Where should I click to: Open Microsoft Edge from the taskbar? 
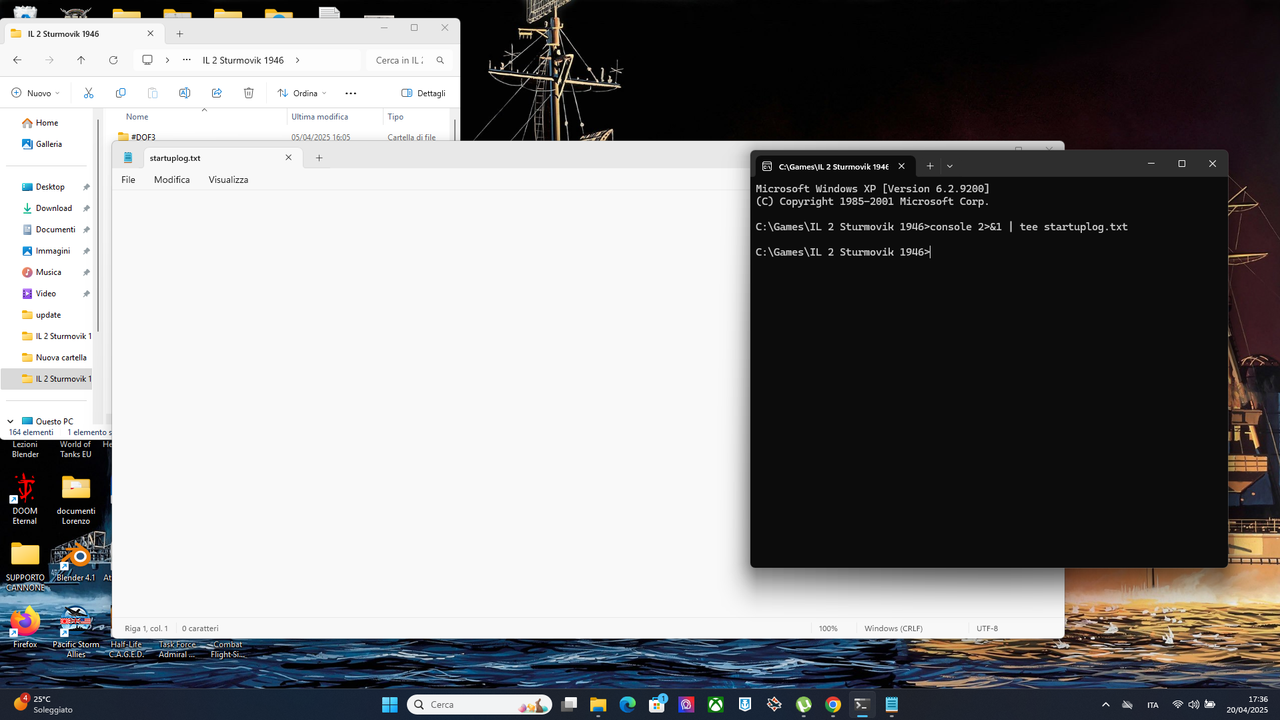(627, 704)
